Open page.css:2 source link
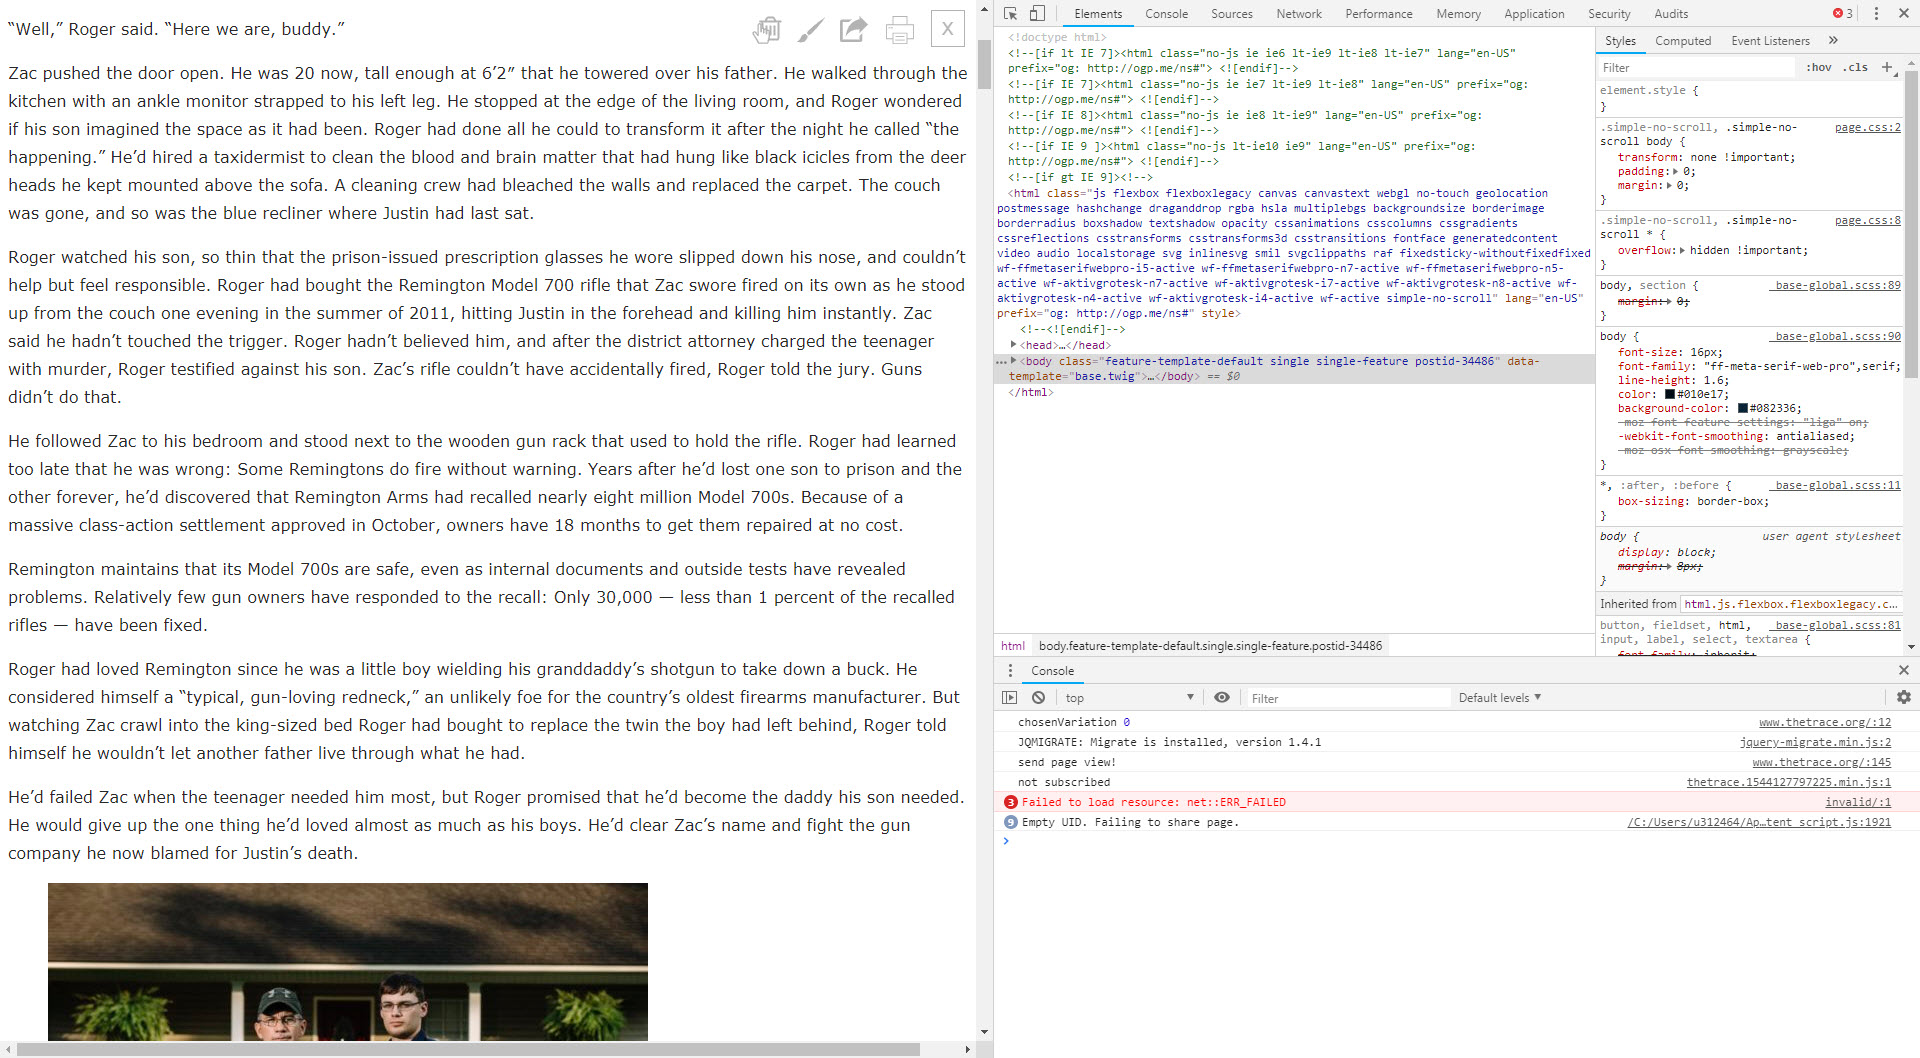The width and height of the screenshot is (1920, 1058). coord(1868,128)
